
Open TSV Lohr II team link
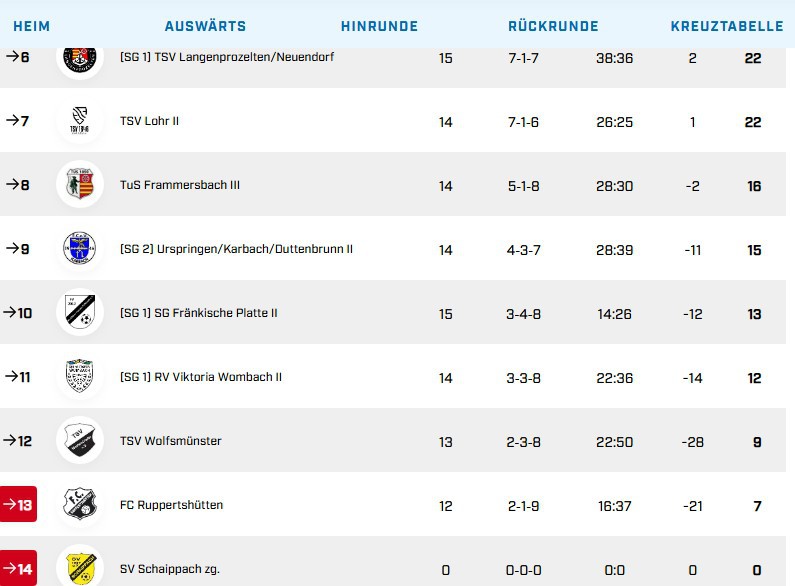[x=149, y=121]
